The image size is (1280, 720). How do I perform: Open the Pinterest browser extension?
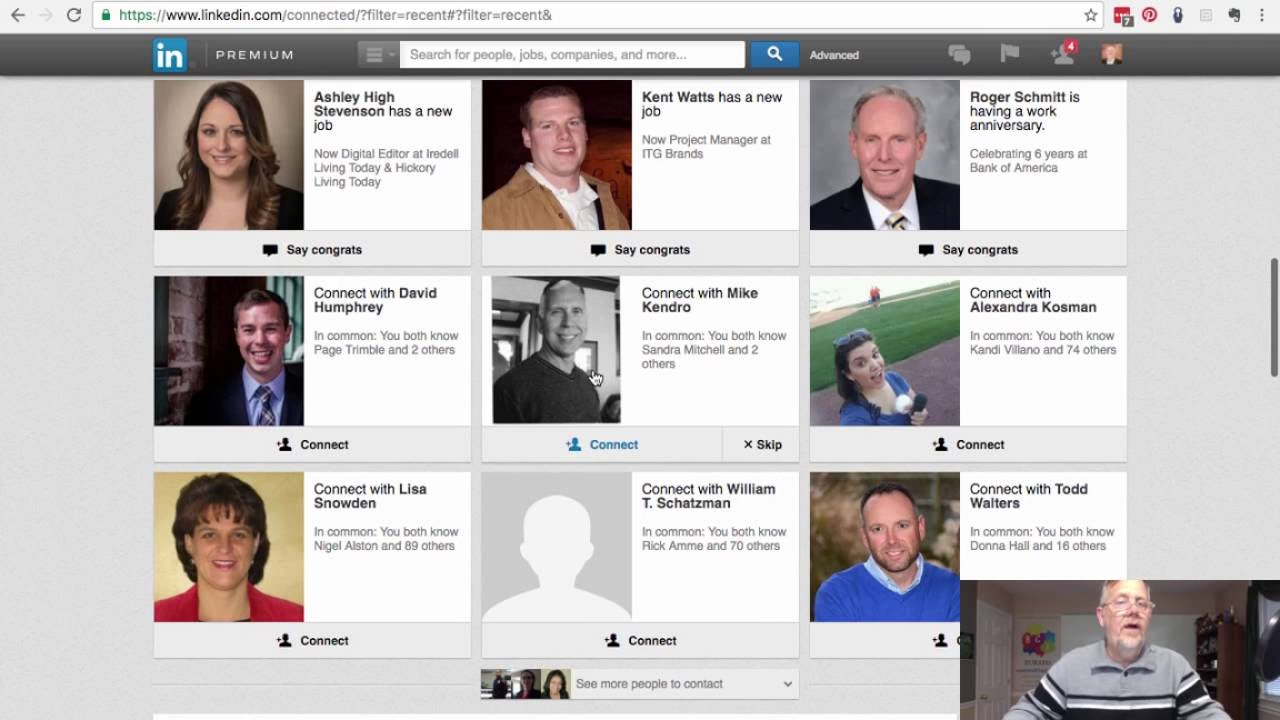(1150, 15)
